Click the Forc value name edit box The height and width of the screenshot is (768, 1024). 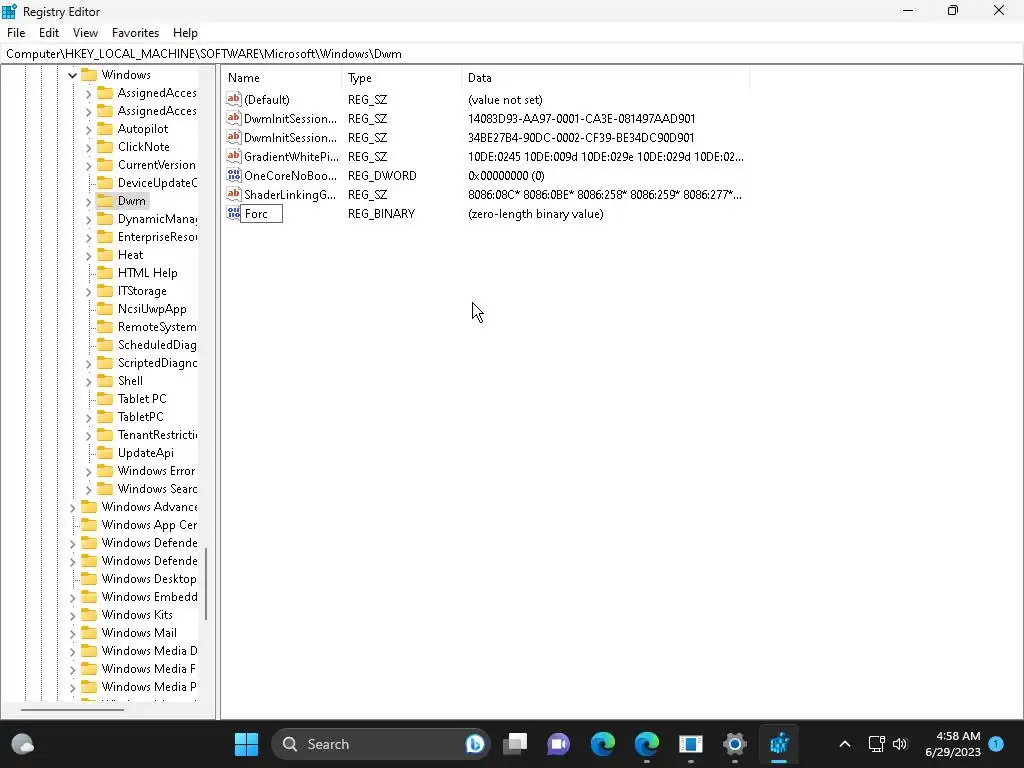pyautogui.click(x=262, y=214)
